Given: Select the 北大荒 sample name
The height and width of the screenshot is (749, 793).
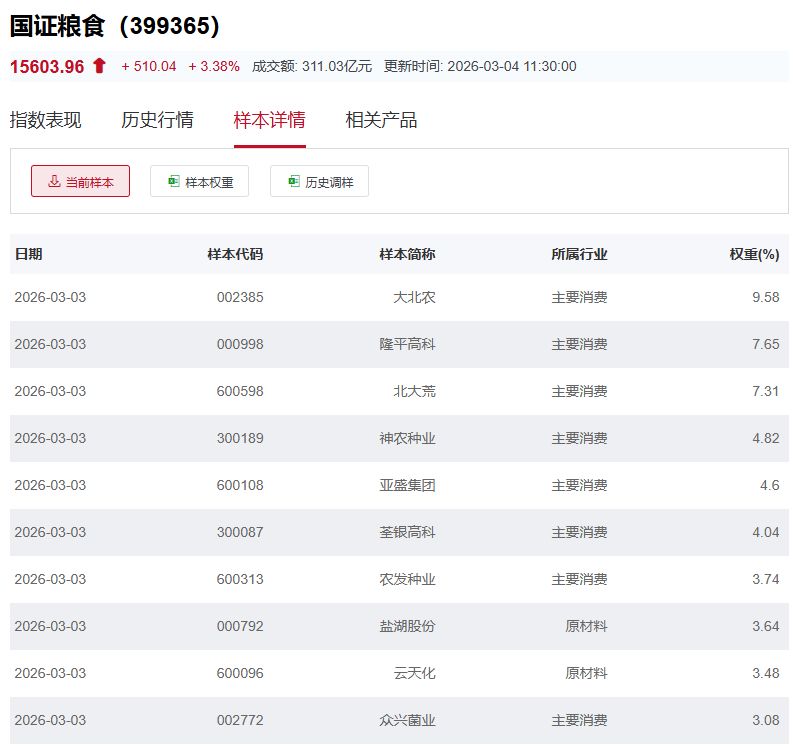Looking at the screenshot, I should coord(414,391).
